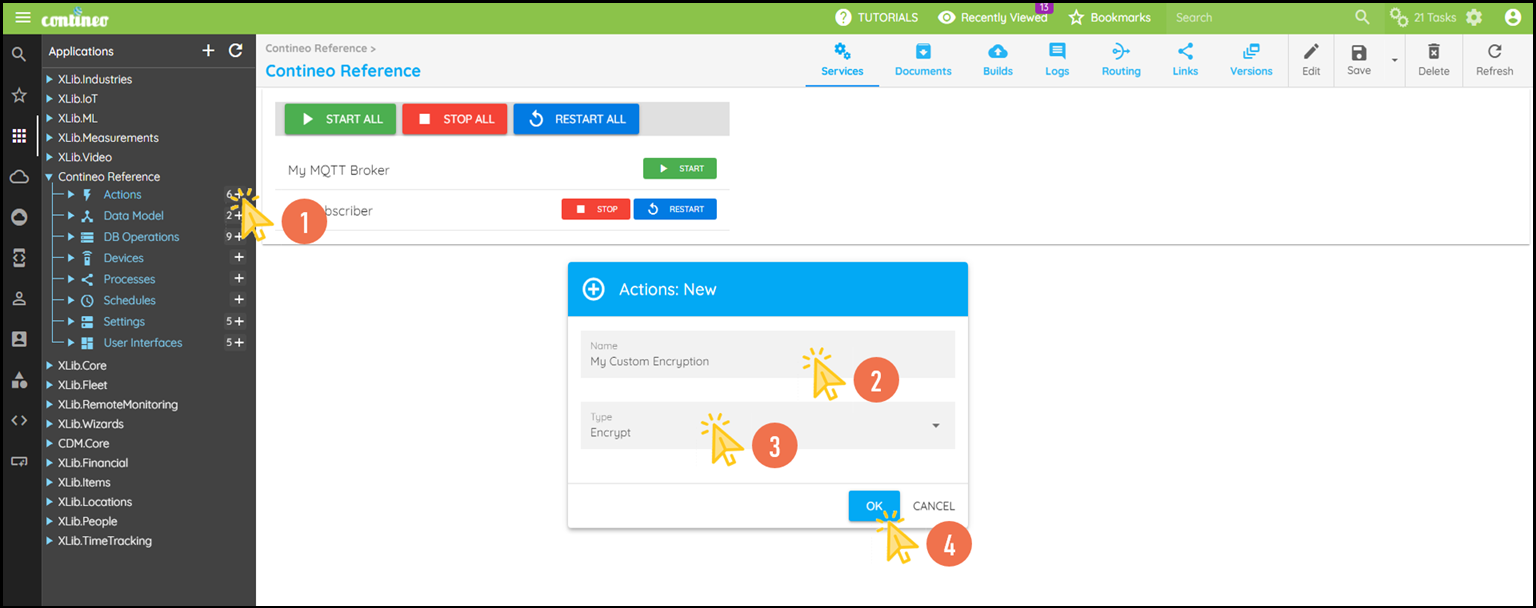Refresh the Applications tree list
Image resolution: width=1536 pixels, height=608 pixels.
coord(236,51)
